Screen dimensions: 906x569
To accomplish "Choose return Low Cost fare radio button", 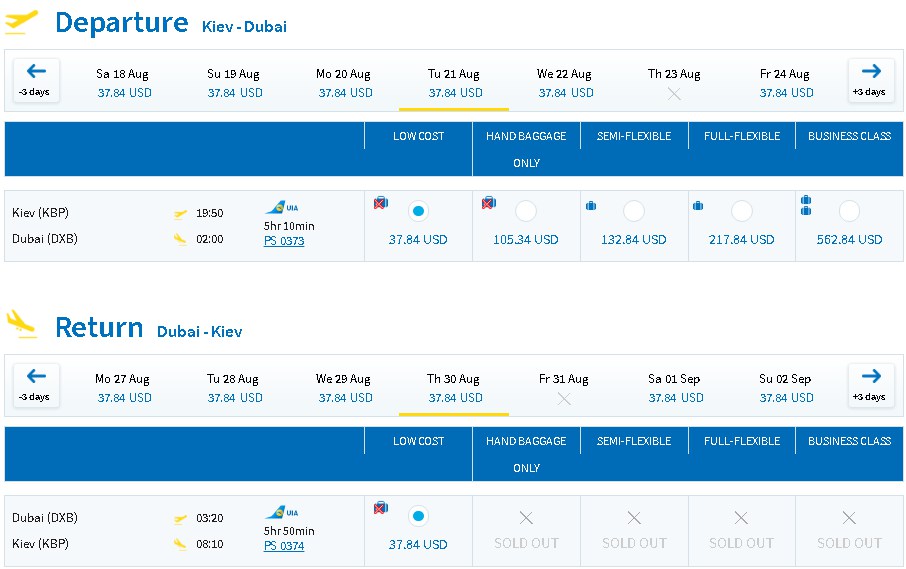I will click(x=418, y=516).
